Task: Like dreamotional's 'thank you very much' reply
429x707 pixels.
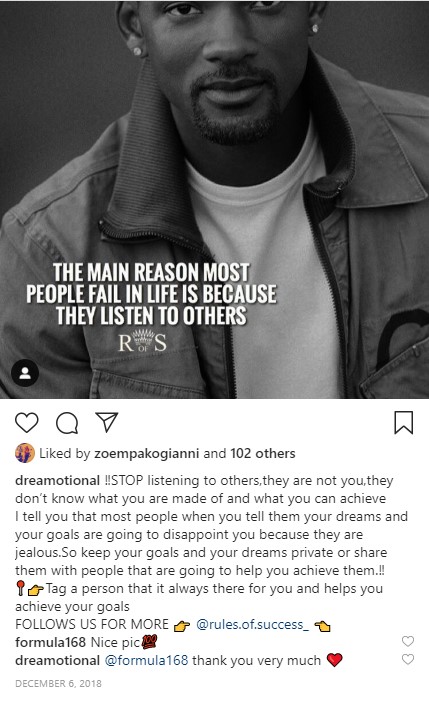Action: (408, 659)
